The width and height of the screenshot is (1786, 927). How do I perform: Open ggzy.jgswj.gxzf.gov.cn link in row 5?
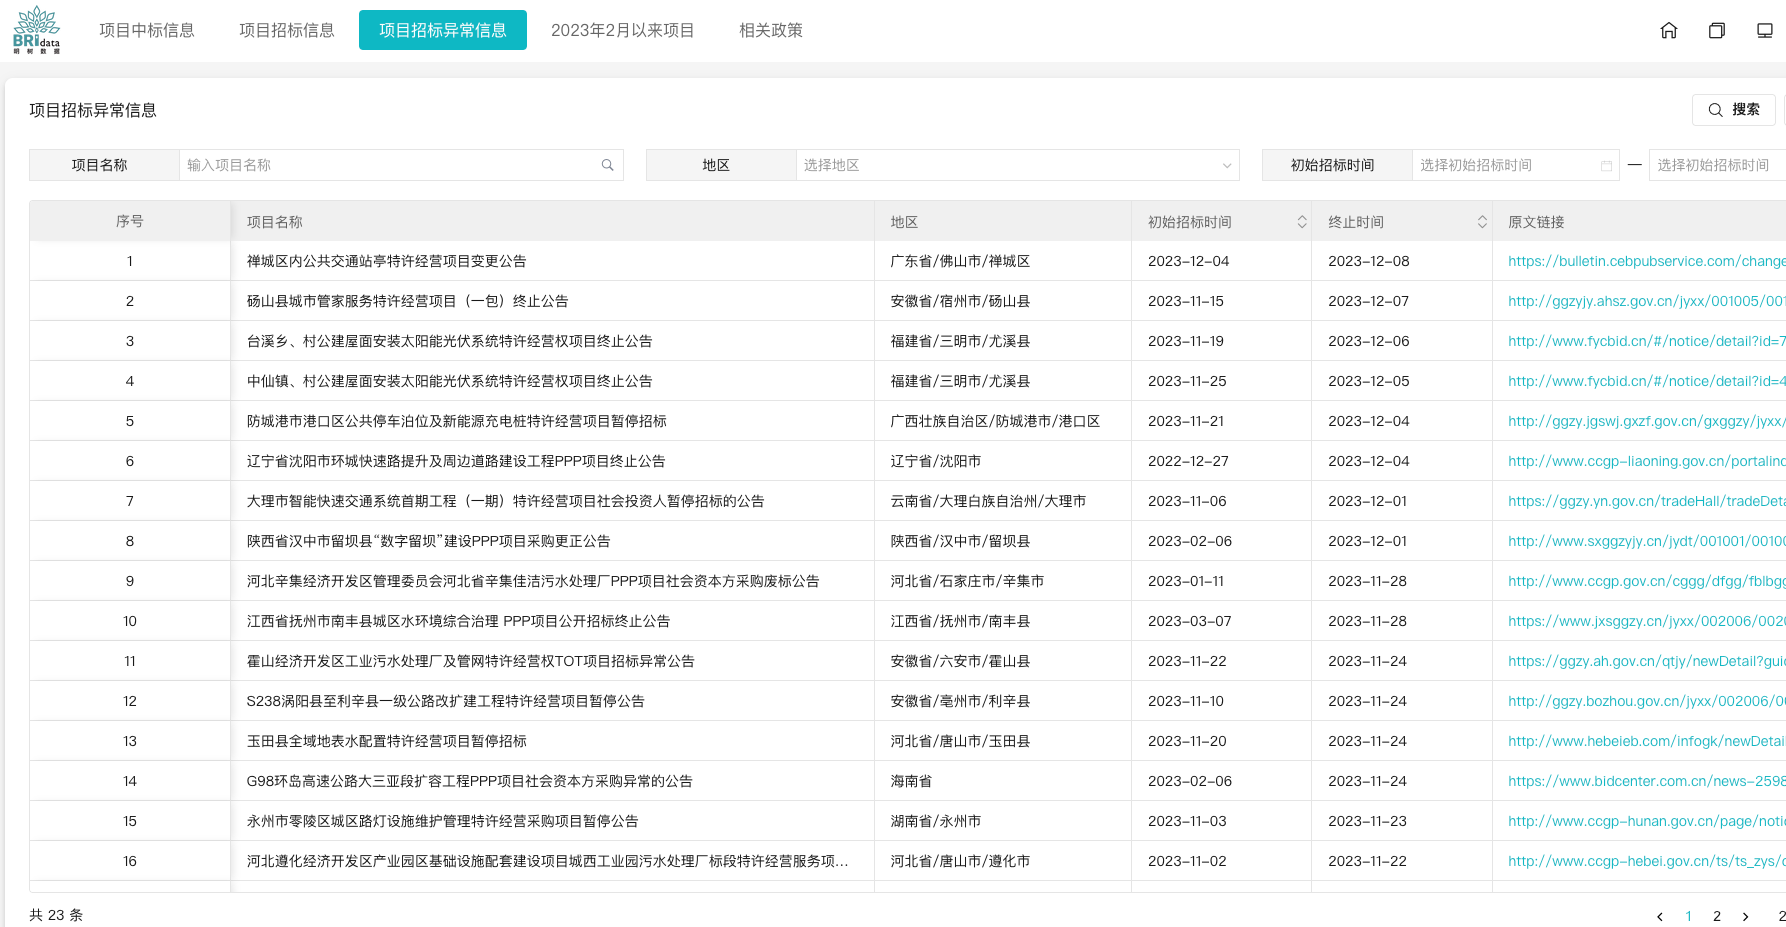1646,421
